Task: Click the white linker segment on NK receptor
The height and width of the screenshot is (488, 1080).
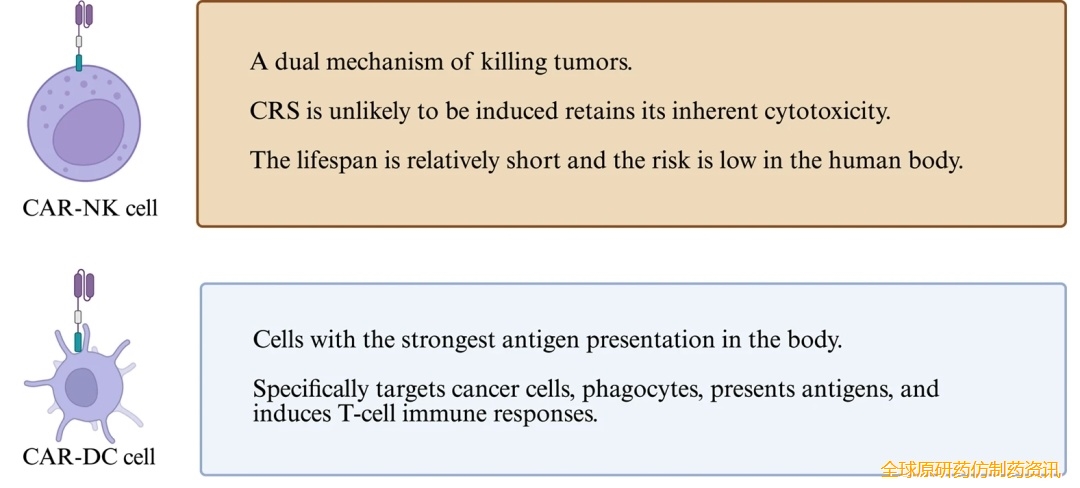Action: 80,43
